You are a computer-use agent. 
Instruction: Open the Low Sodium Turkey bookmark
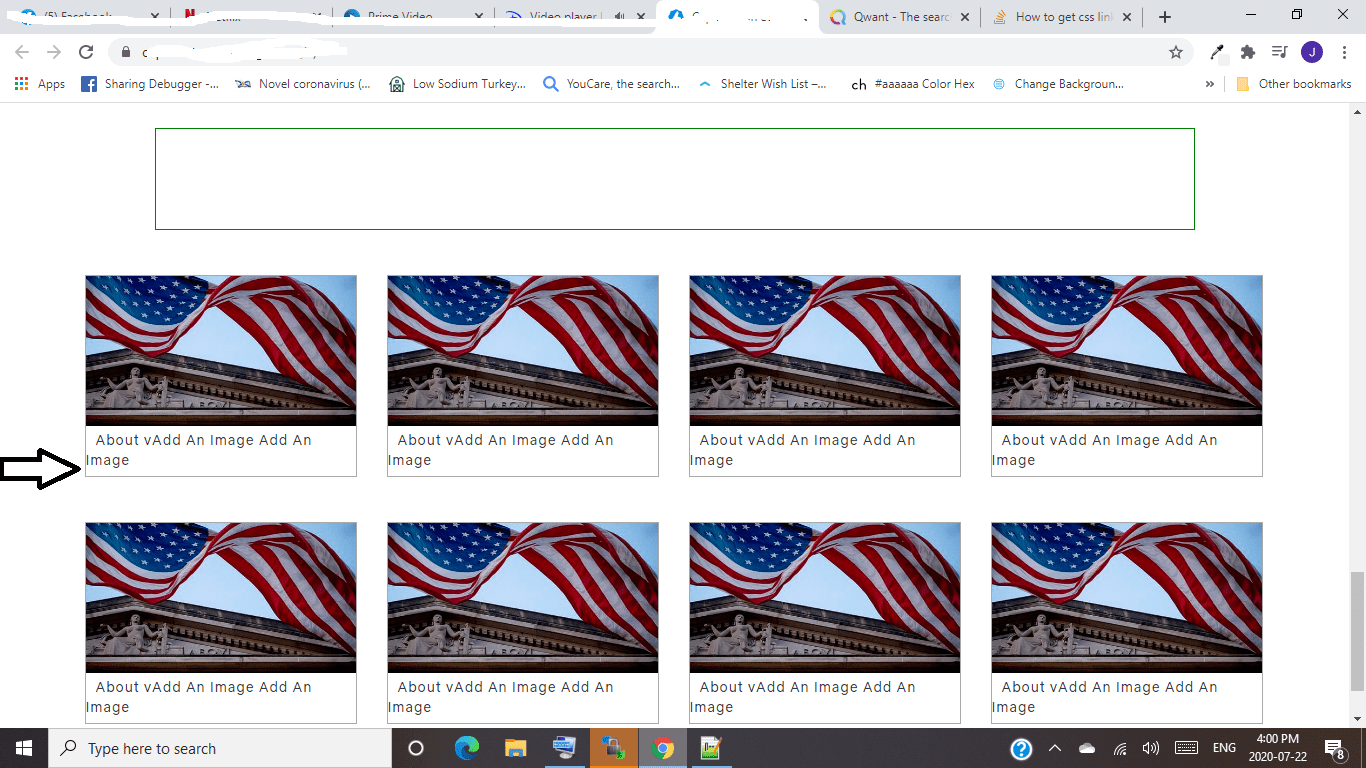click(457, 84)
